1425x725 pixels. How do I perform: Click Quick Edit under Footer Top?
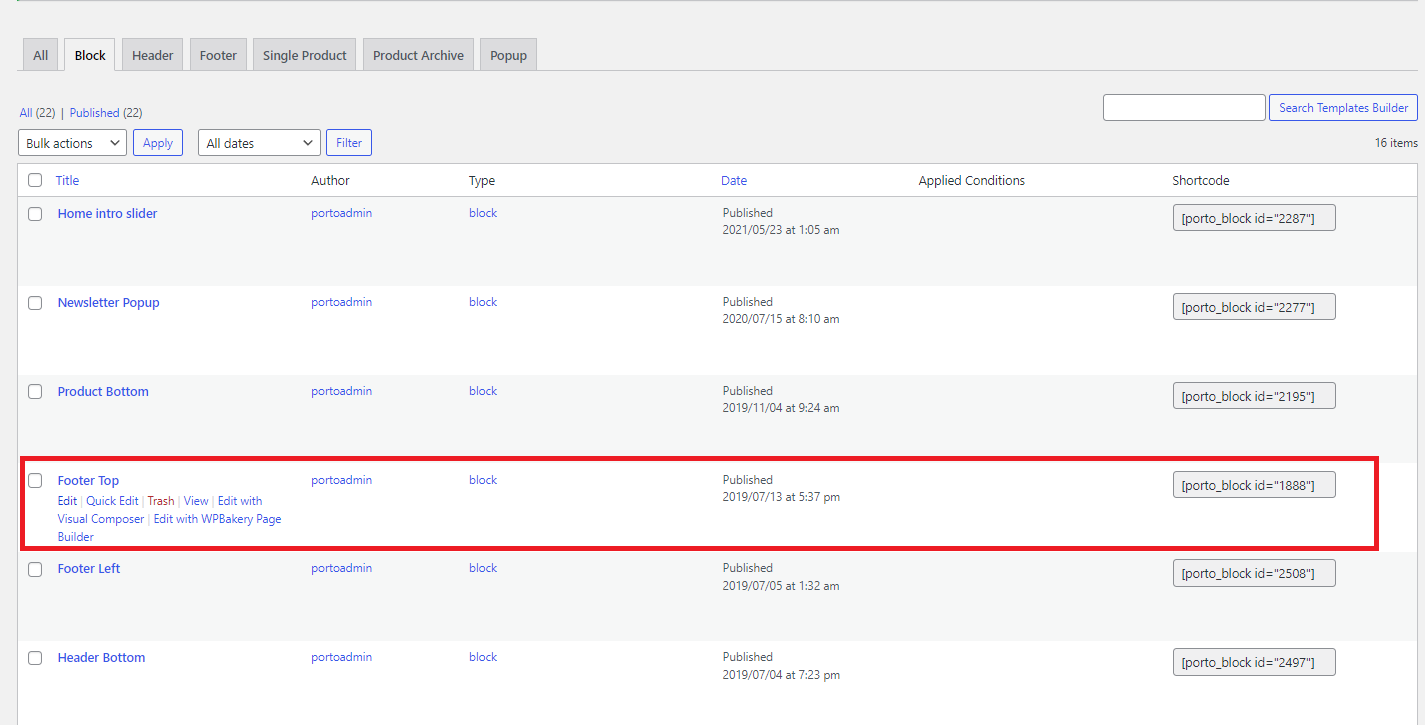[x=112, y=501]
